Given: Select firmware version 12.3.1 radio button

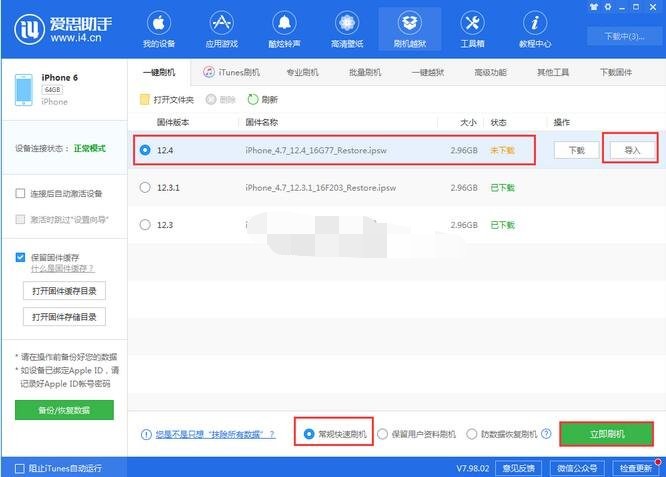Looking at the screenshot, I should click(x=146, y=187).
